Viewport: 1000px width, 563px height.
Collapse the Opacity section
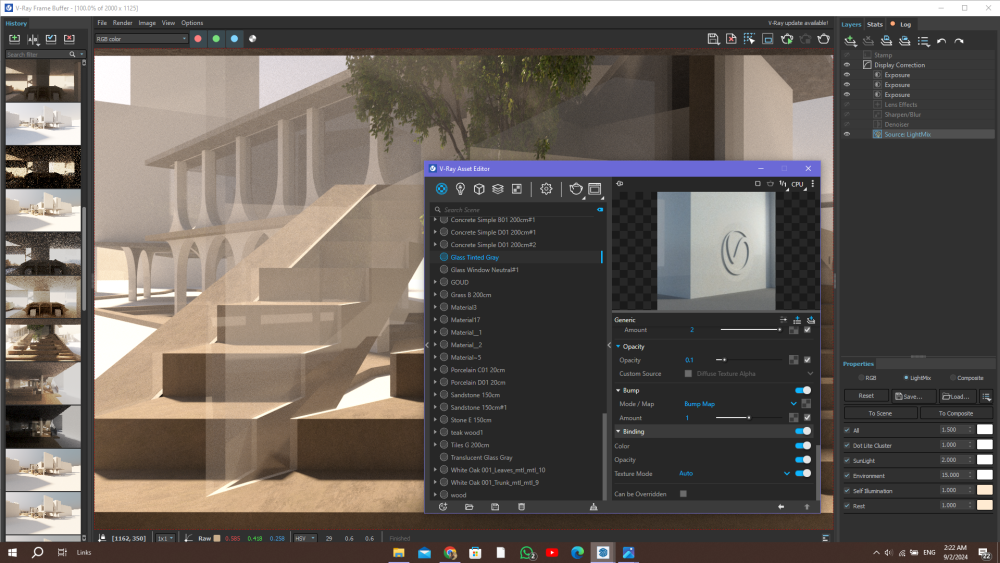[618, 346]
